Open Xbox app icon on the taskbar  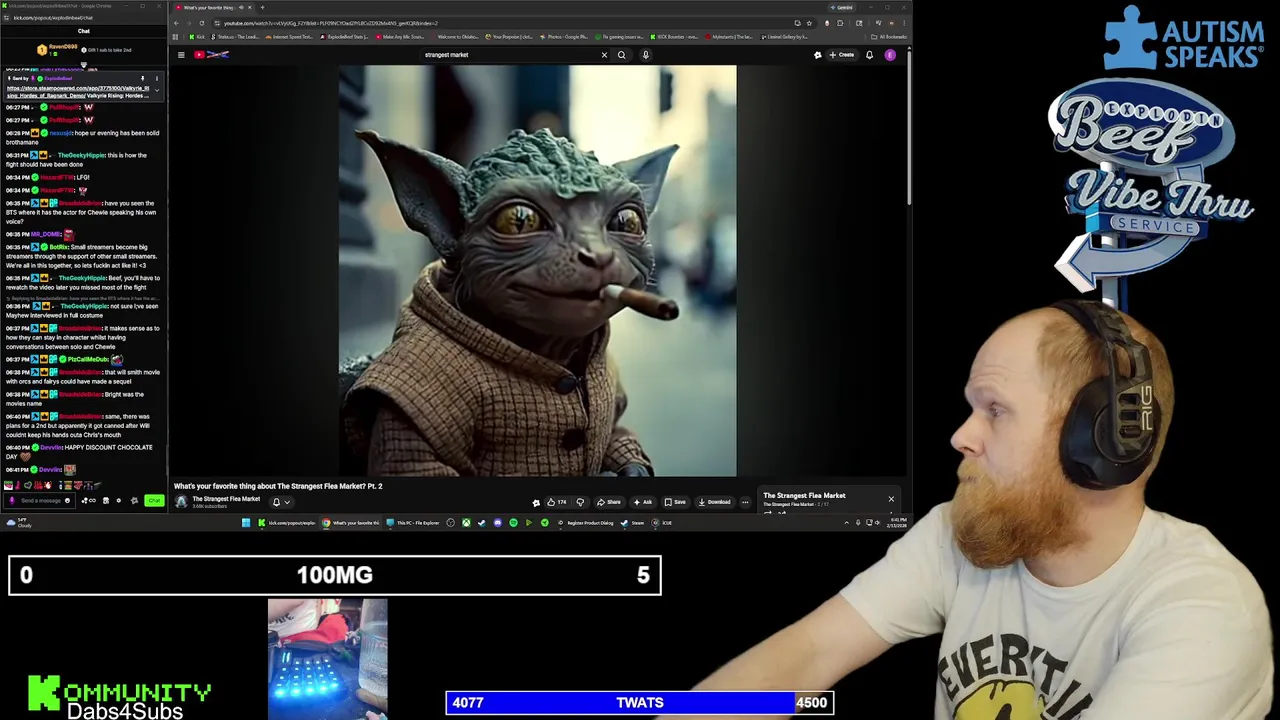click(466, 523)
